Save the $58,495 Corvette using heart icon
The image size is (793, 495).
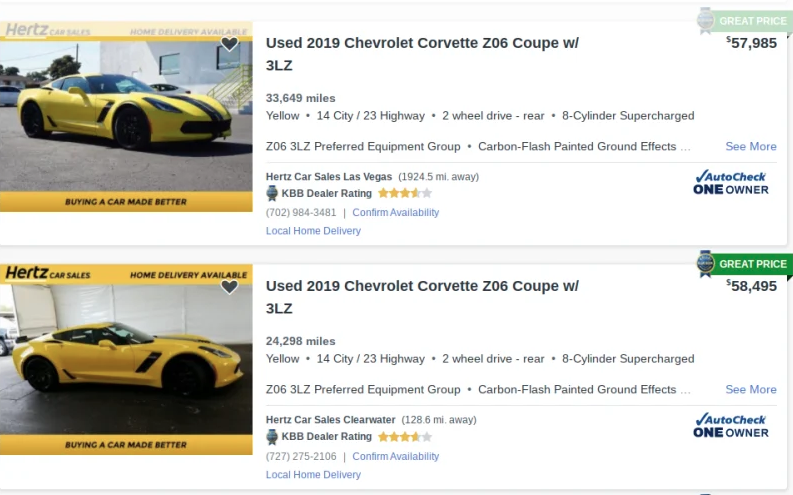(x=230, y=287)
